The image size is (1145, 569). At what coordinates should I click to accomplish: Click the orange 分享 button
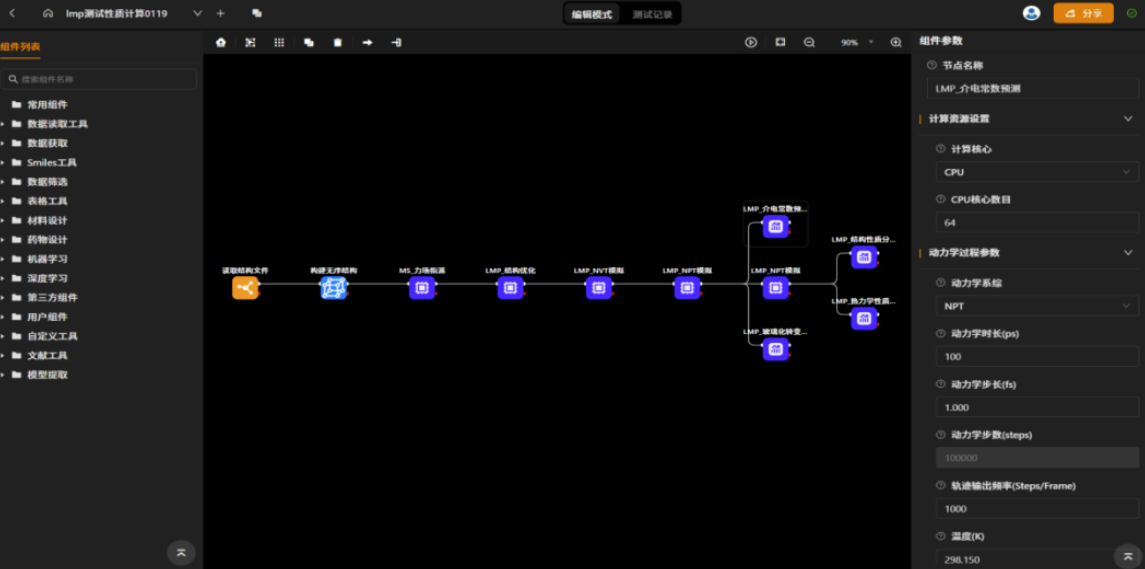[1083, 13]
